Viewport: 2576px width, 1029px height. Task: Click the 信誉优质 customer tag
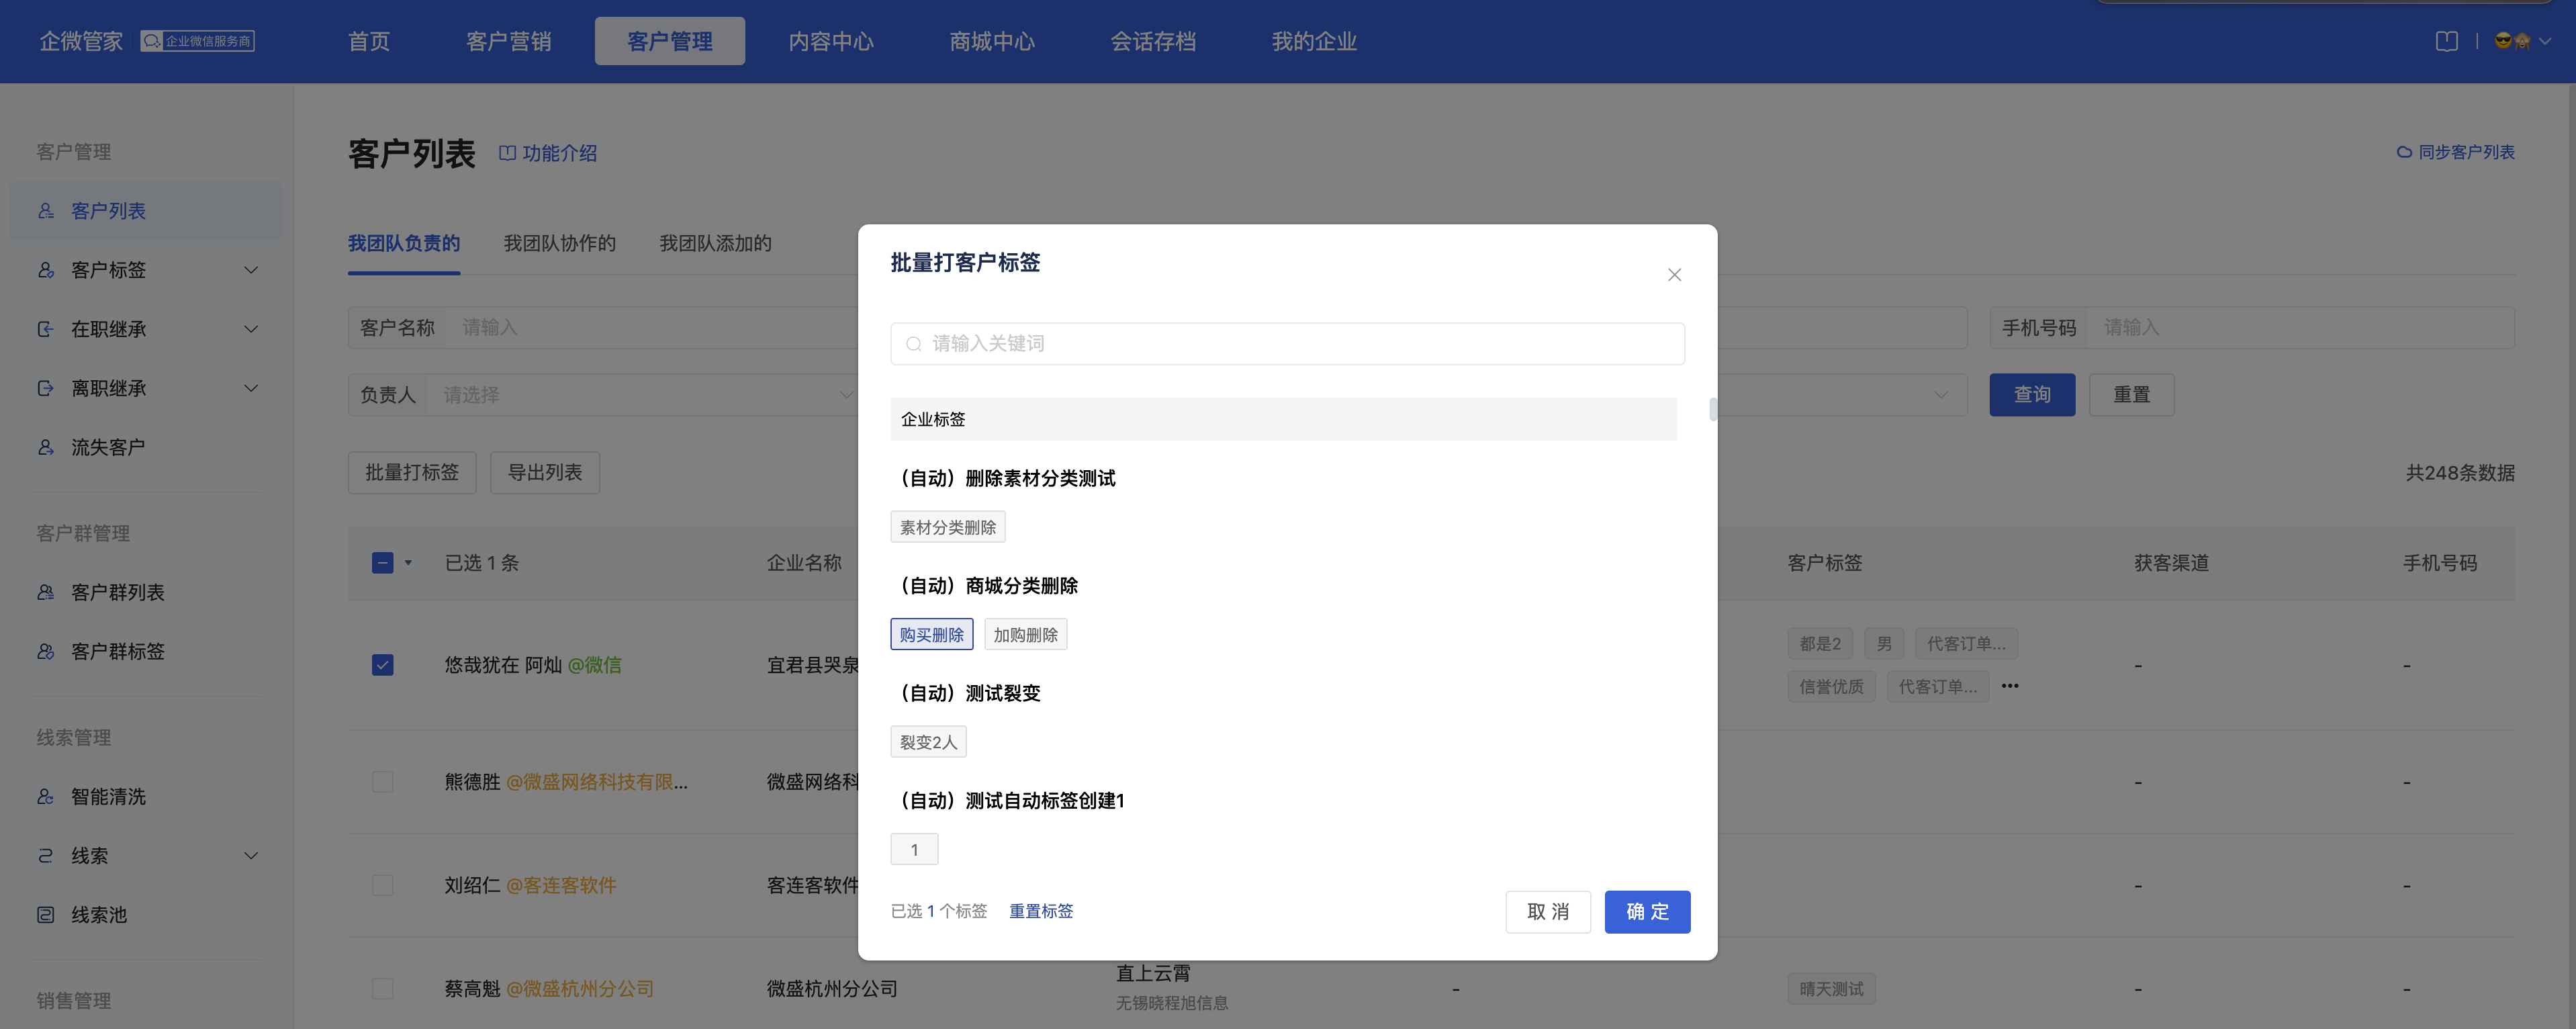(x=1831, y=686)
